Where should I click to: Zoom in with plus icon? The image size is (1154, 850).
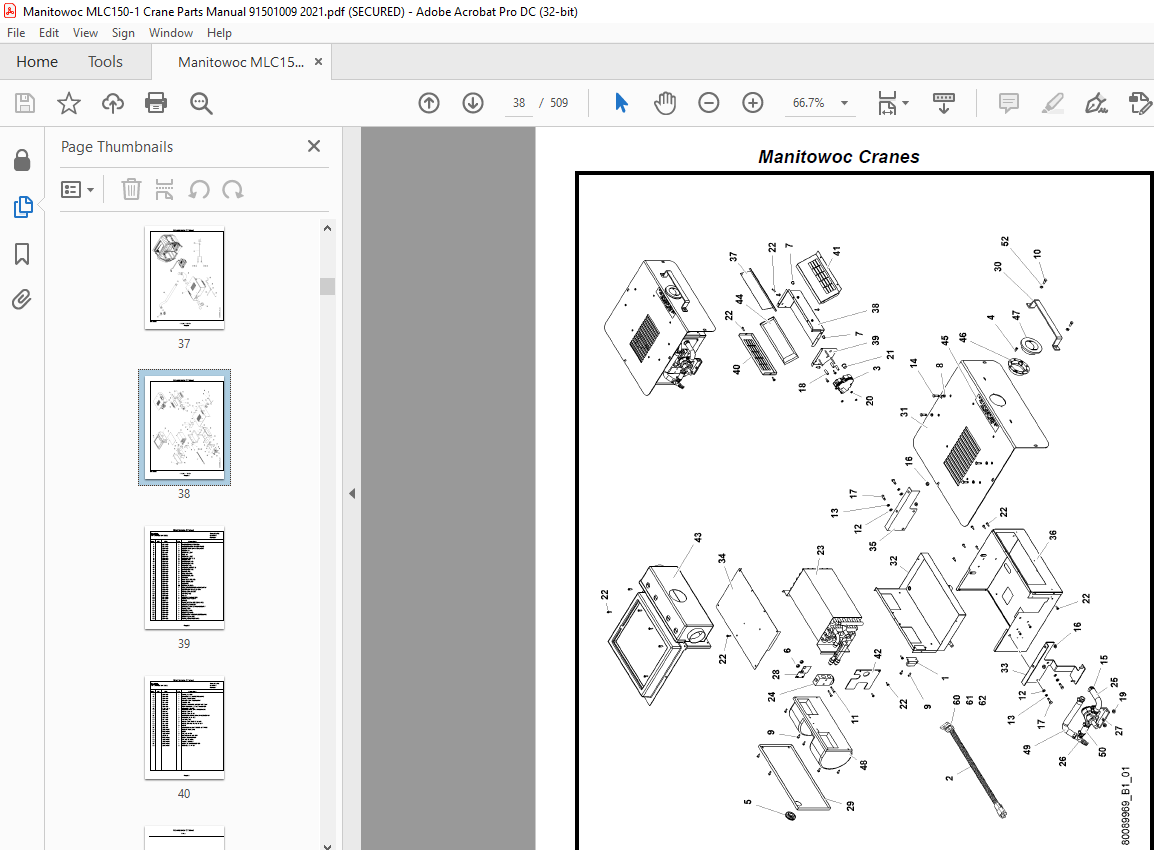click(752, 103)
